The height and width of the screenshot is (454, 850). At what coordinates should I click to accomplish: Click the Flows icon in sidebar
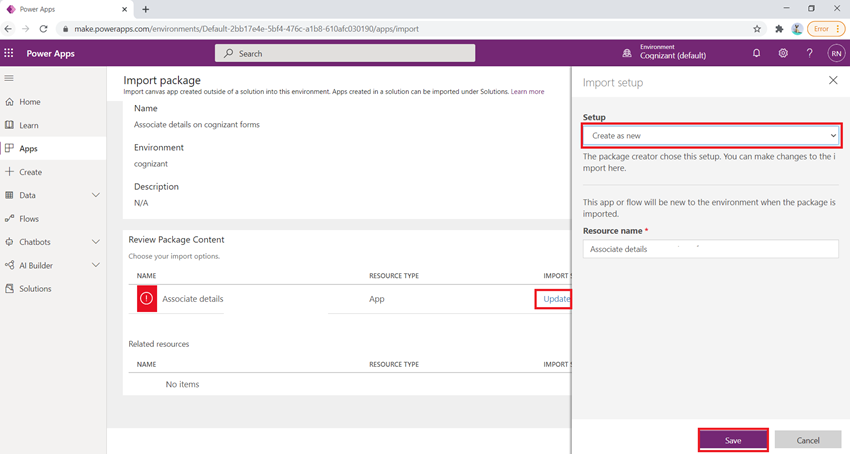pos(9,219)
